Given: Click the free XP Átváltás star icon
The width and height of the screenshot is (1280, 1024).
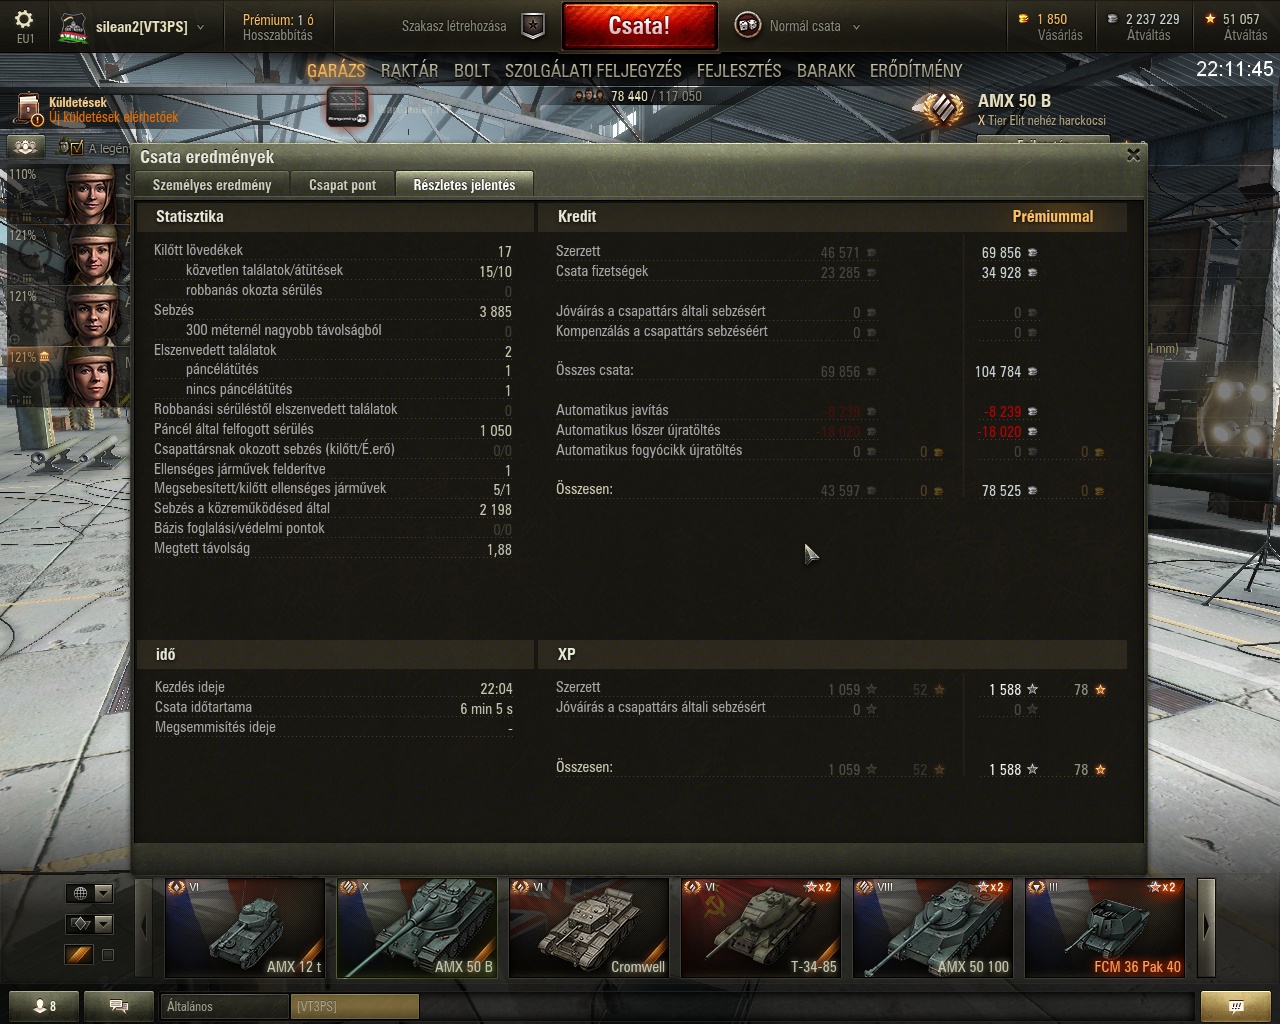Looking at the screenshot, I should [1212, 19].
